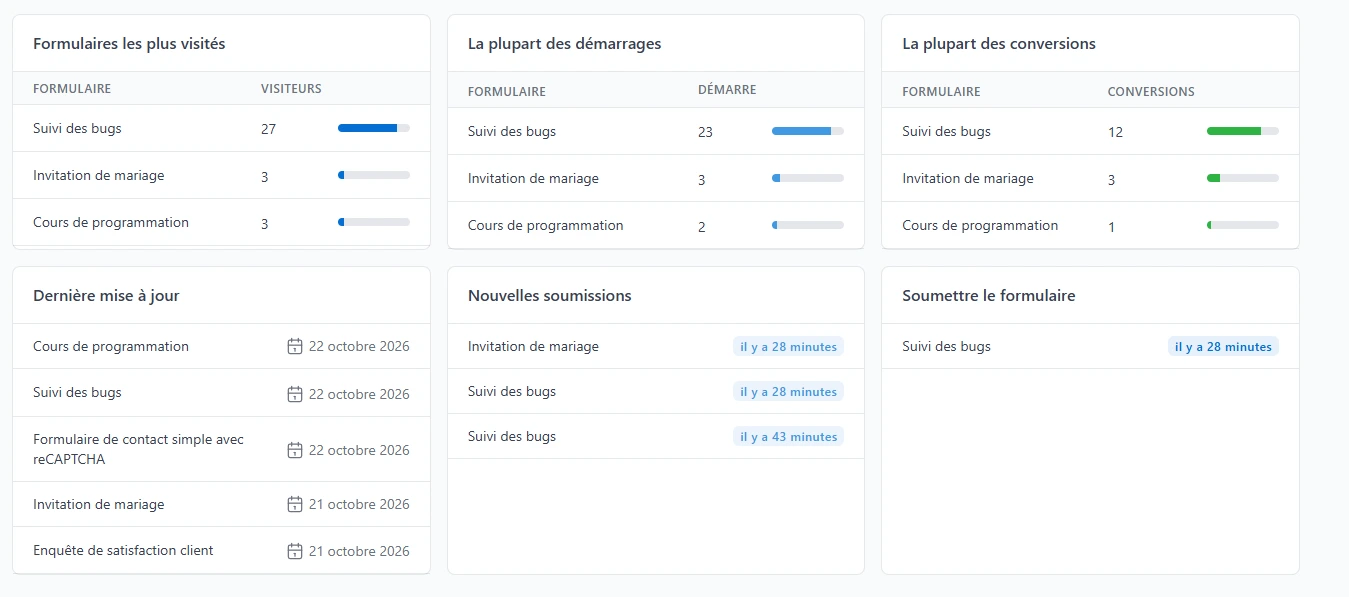Click time badge in Soumettre le formulaire card
The image size is (1349, 597).
coord(1223,347)
